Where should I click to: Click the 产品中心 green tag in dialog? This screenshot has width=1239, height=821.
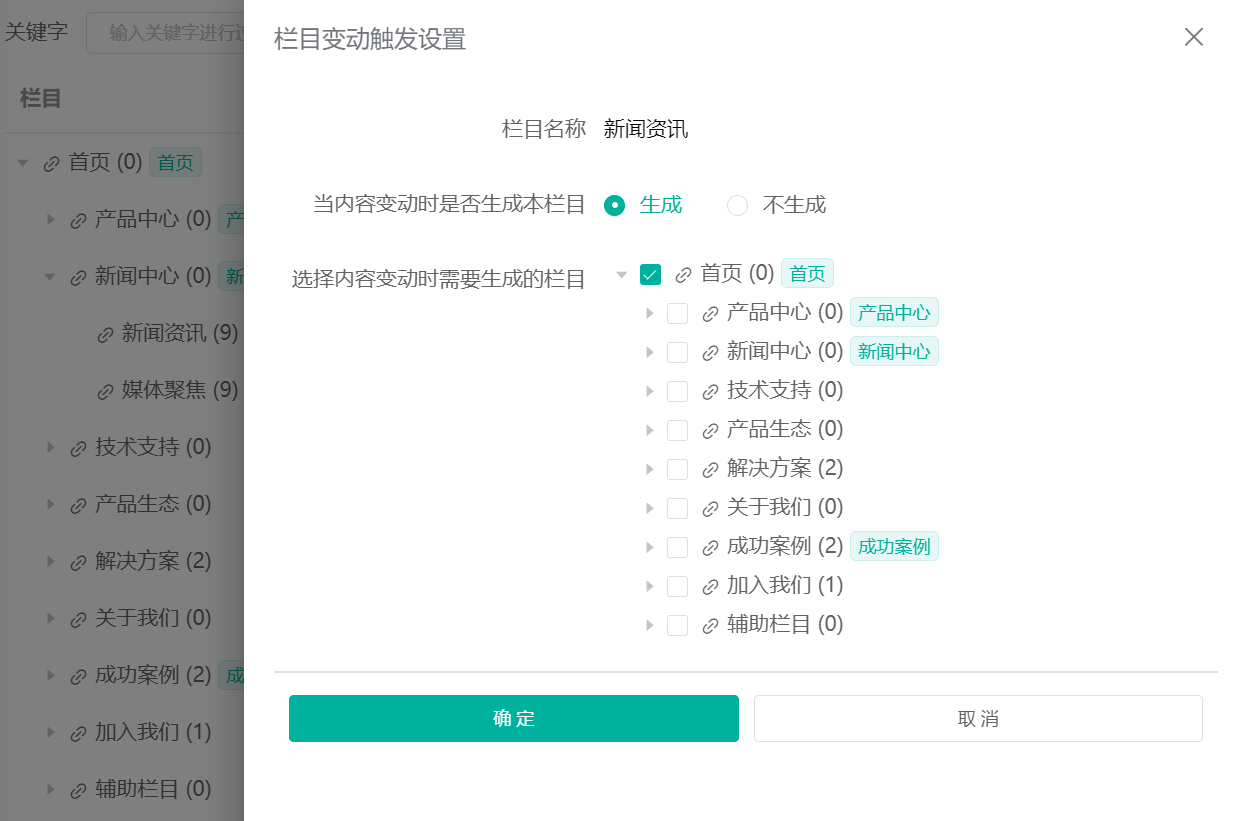click(x=894, y=312)
